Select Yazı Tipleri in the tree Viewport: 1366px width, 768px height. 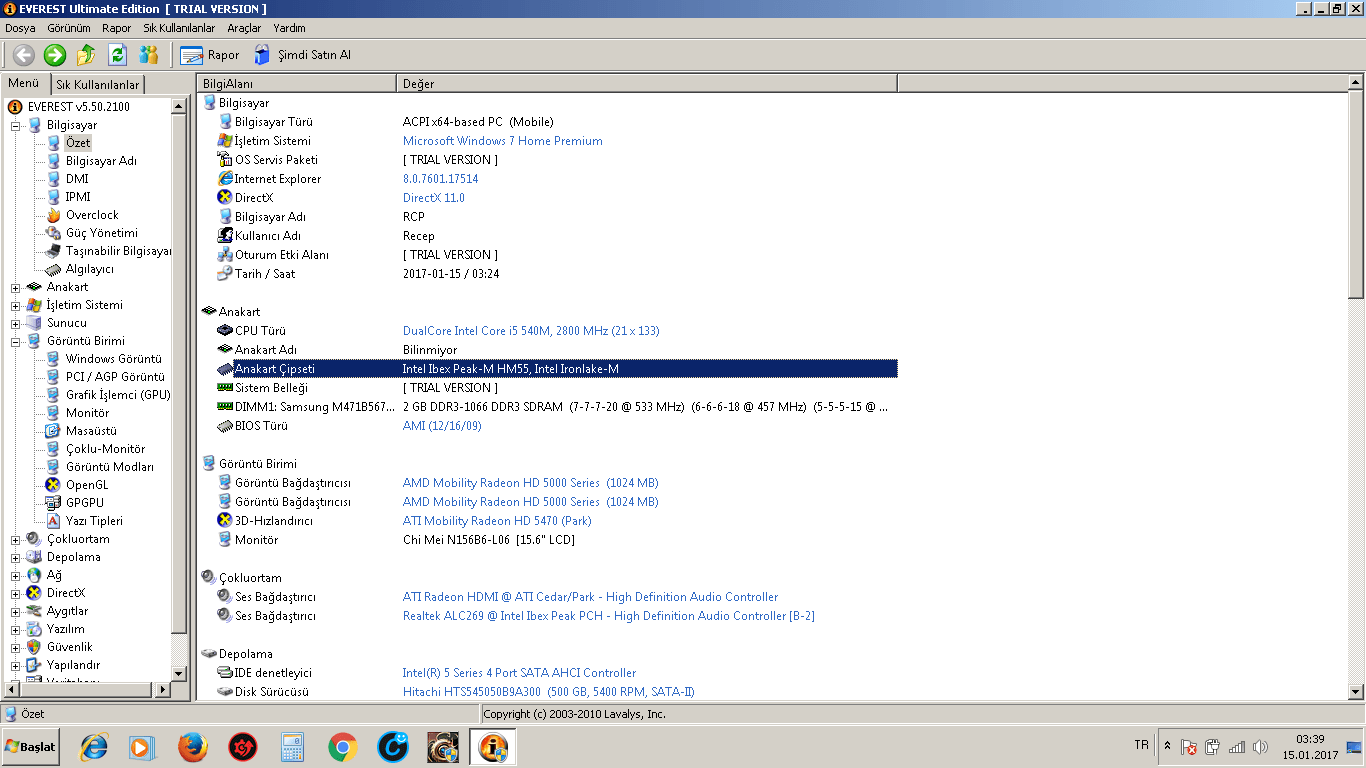tap(95, 521)
